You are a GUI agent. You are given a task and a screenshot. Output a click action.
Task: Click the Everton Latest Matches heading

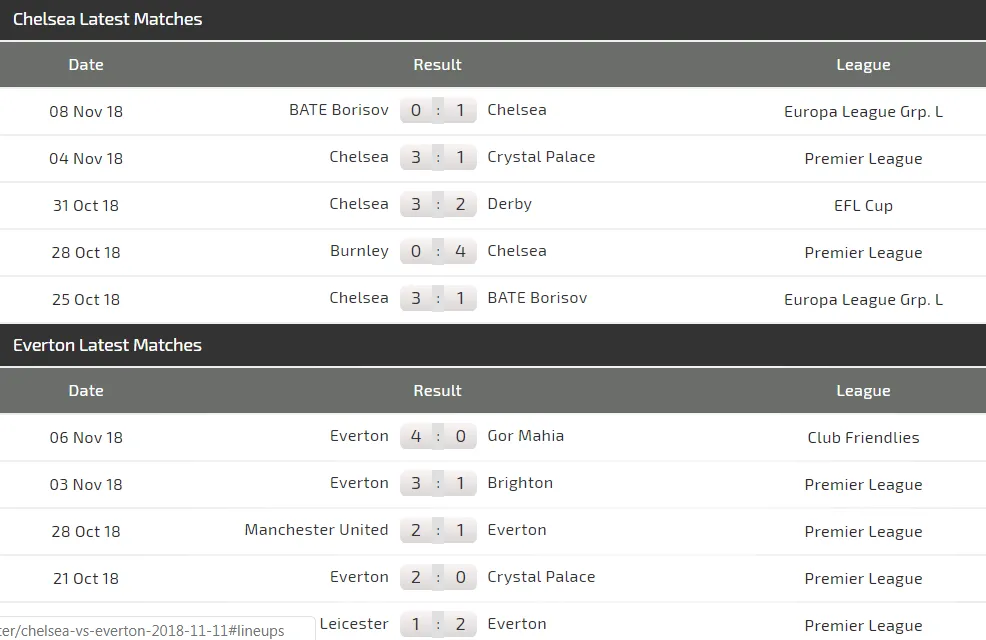[107, 345]
